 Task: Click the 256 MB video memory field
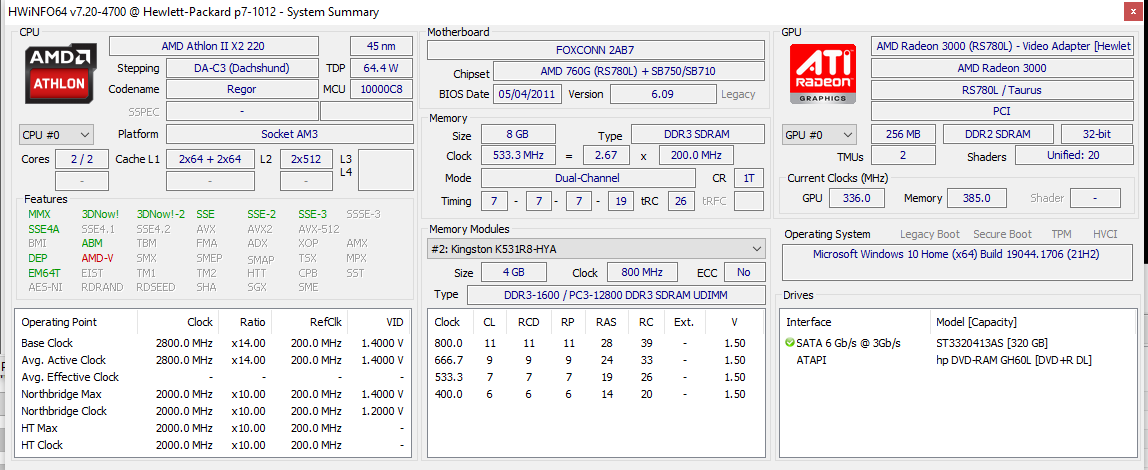[903, 135]
